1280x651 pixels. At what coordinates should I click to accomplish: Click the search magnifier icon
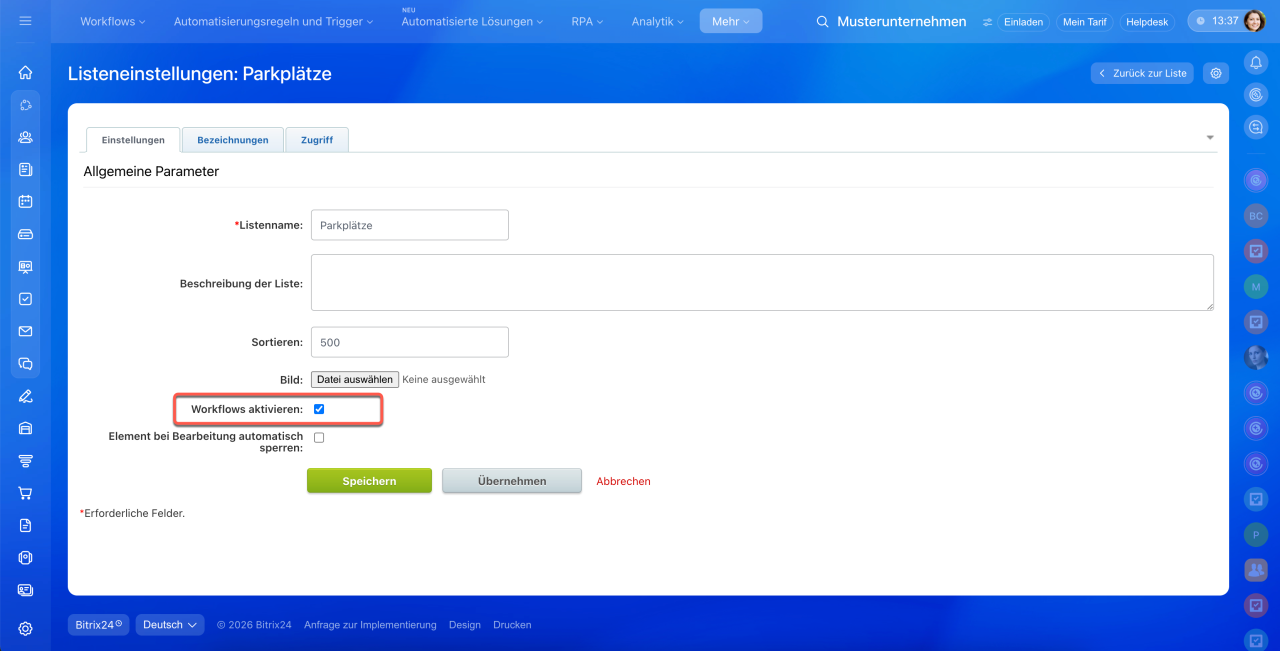[x=822, y=21]
